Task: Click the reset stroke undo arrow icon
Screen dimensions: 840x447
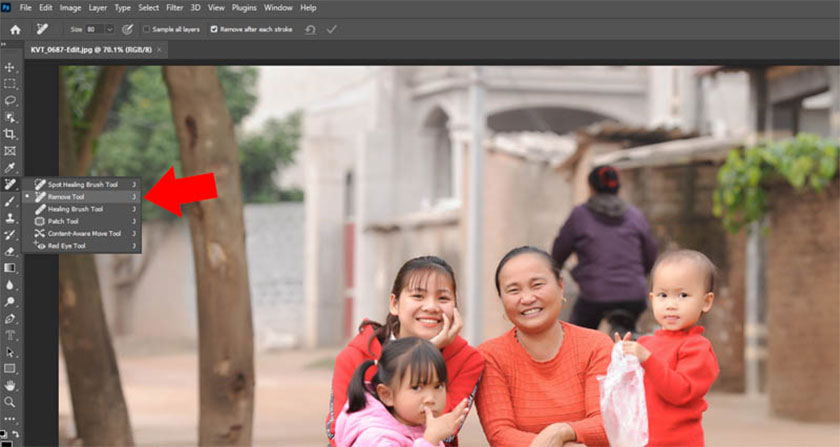Action: (x=310, y=29)
